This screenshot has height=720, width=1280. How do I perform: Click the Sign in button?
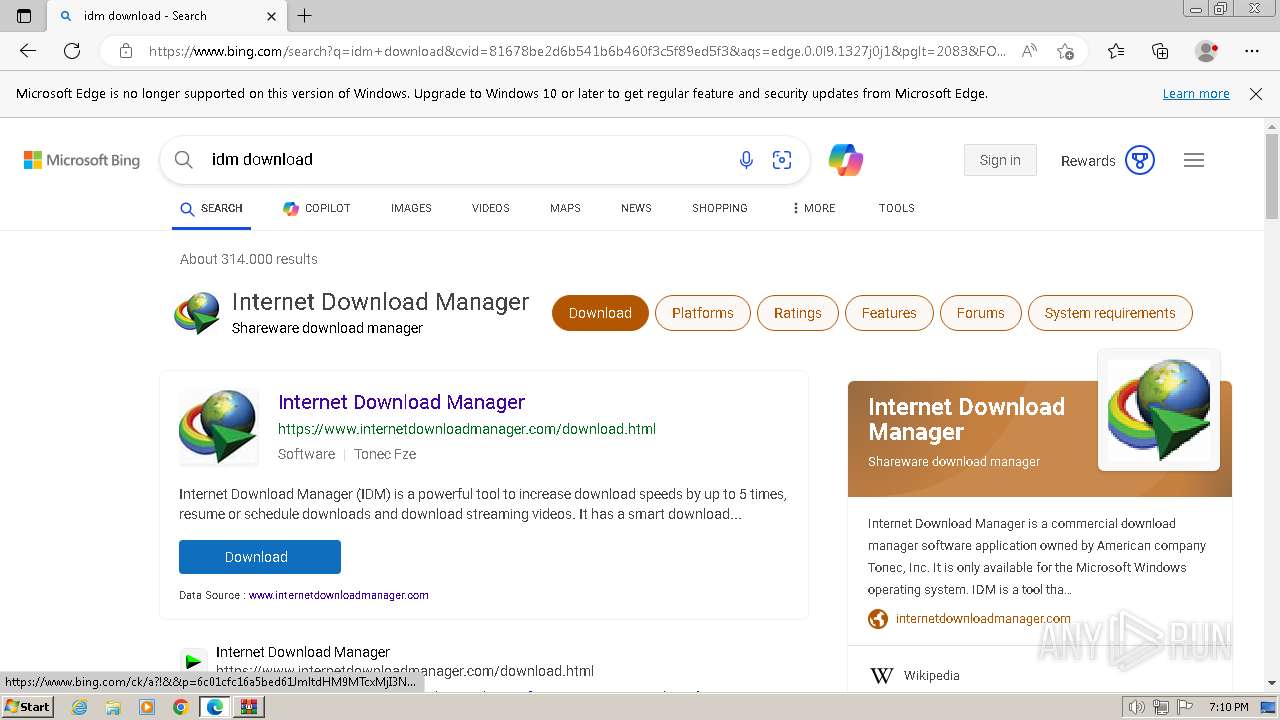(x=1000, y=160)
